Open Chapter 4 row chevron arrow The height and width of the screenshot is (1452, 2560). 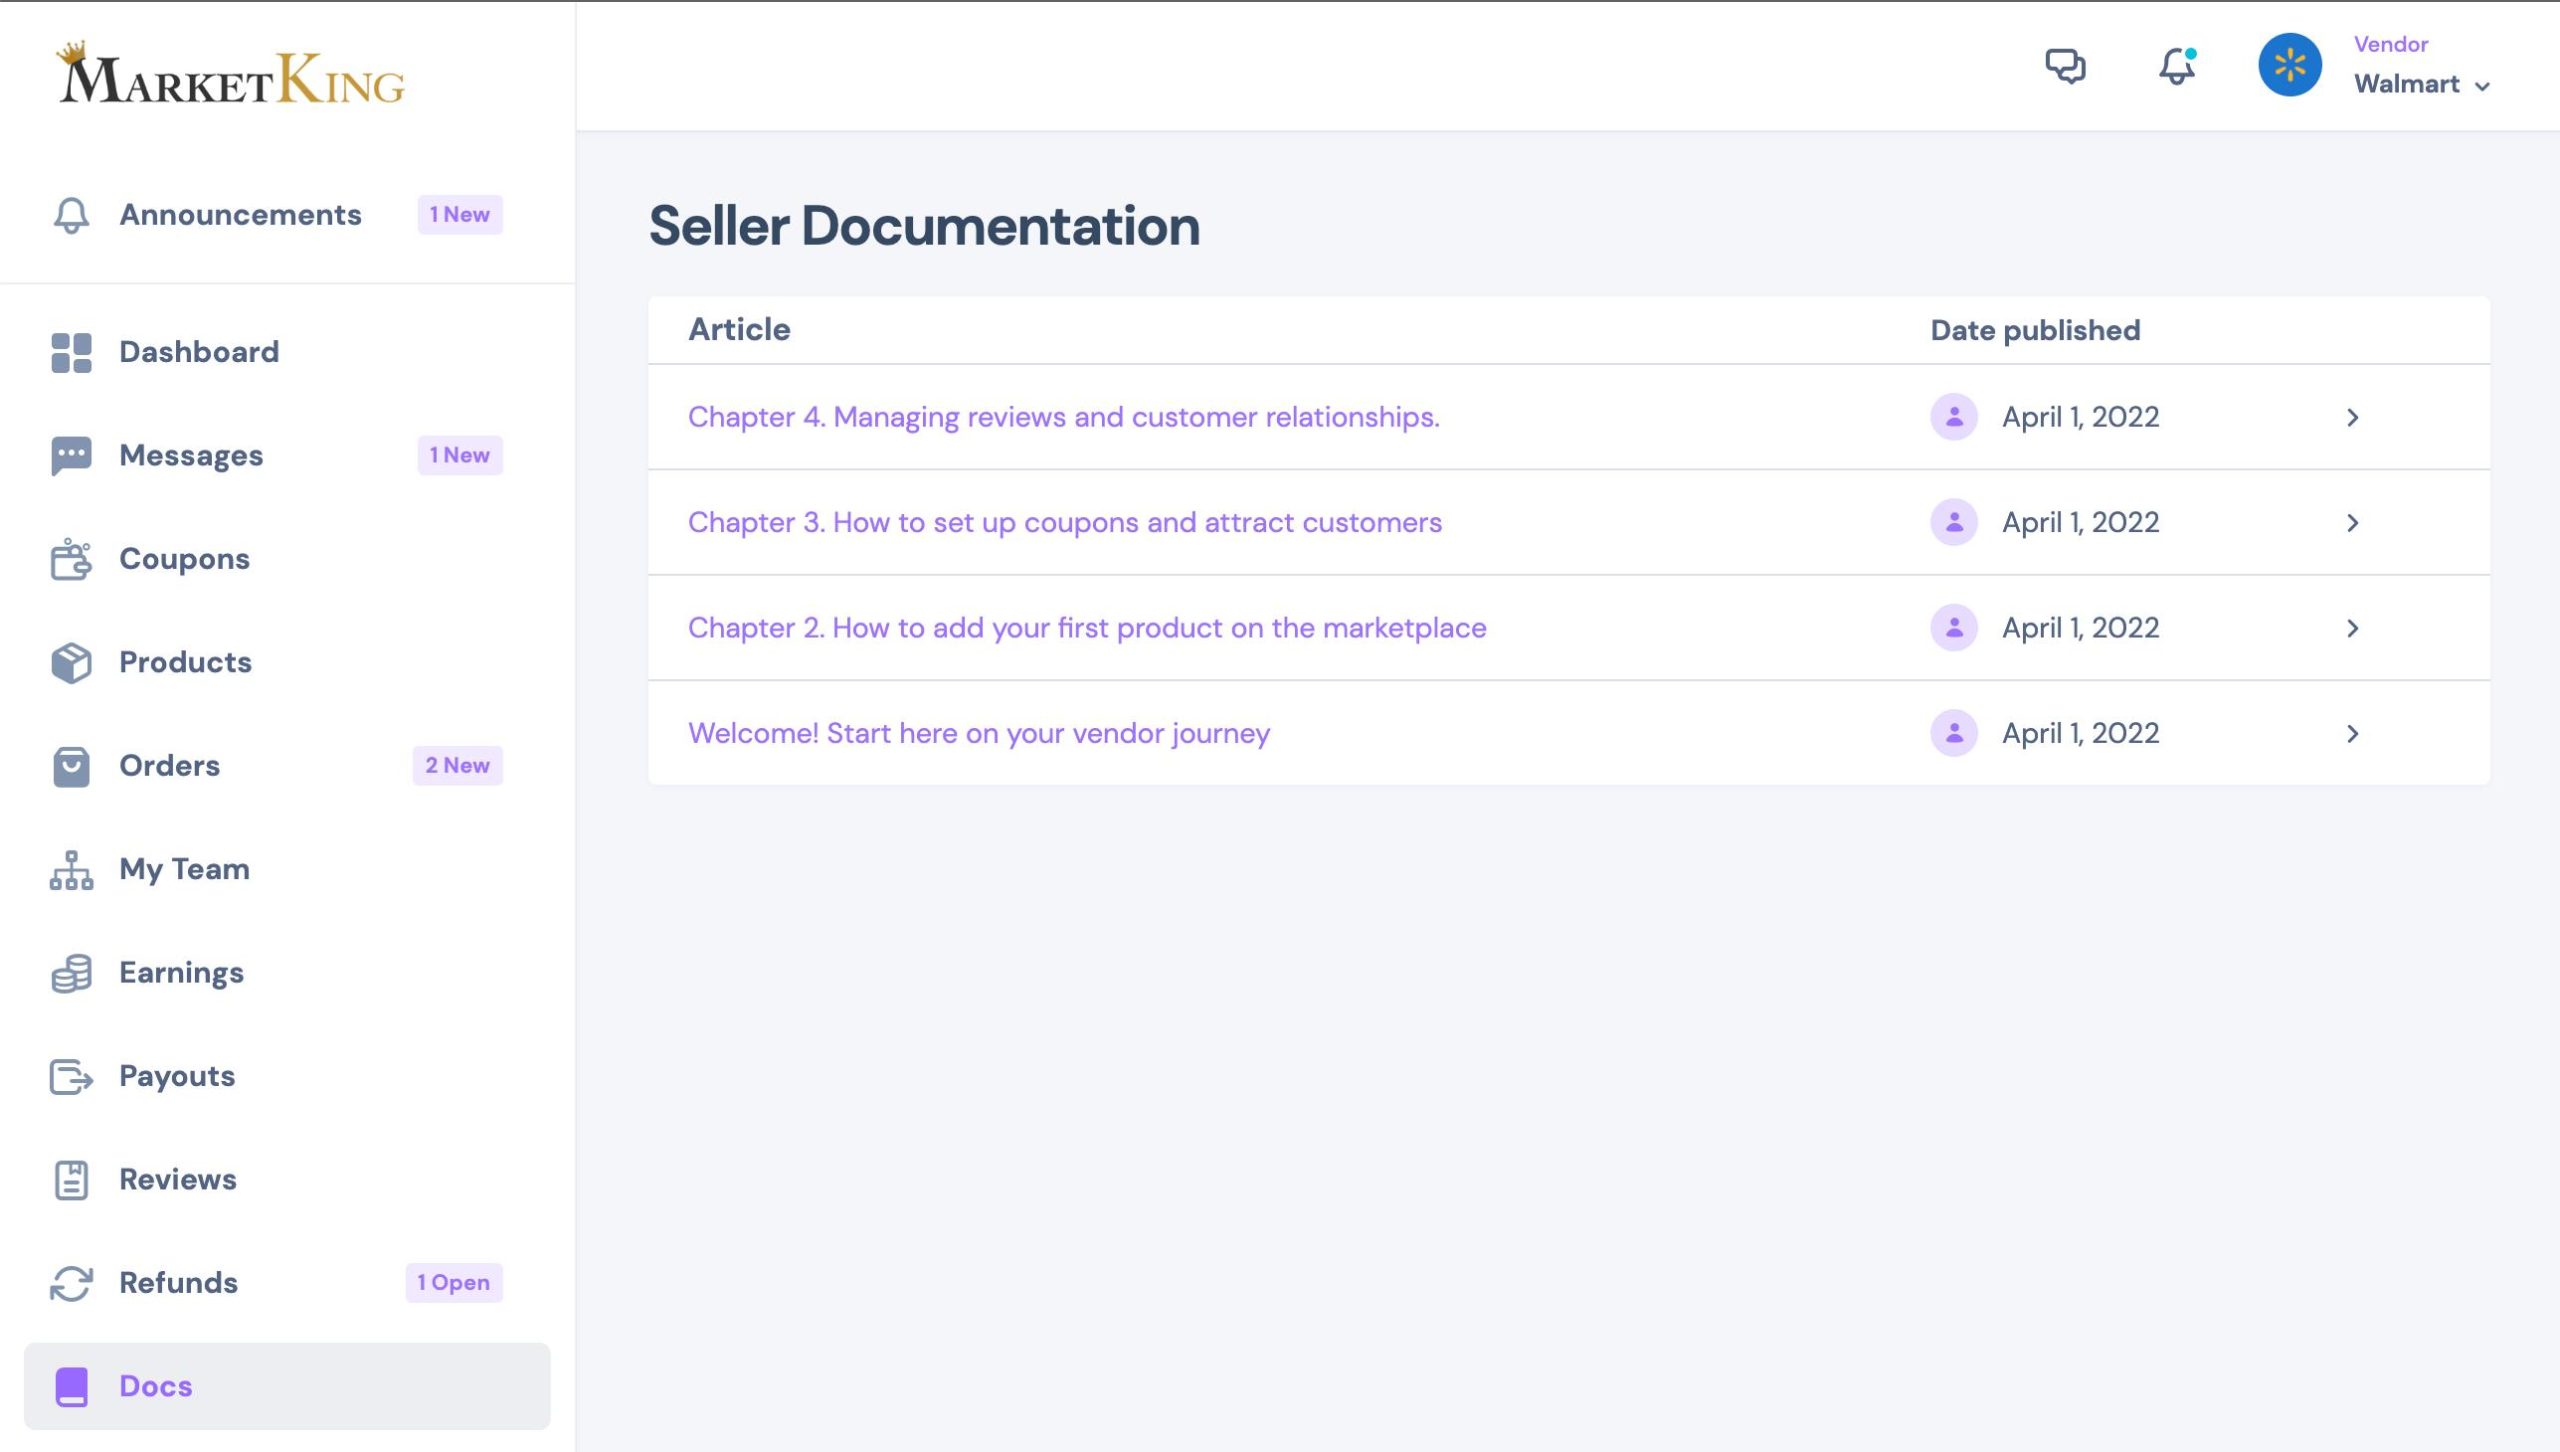coord(2353,417)
